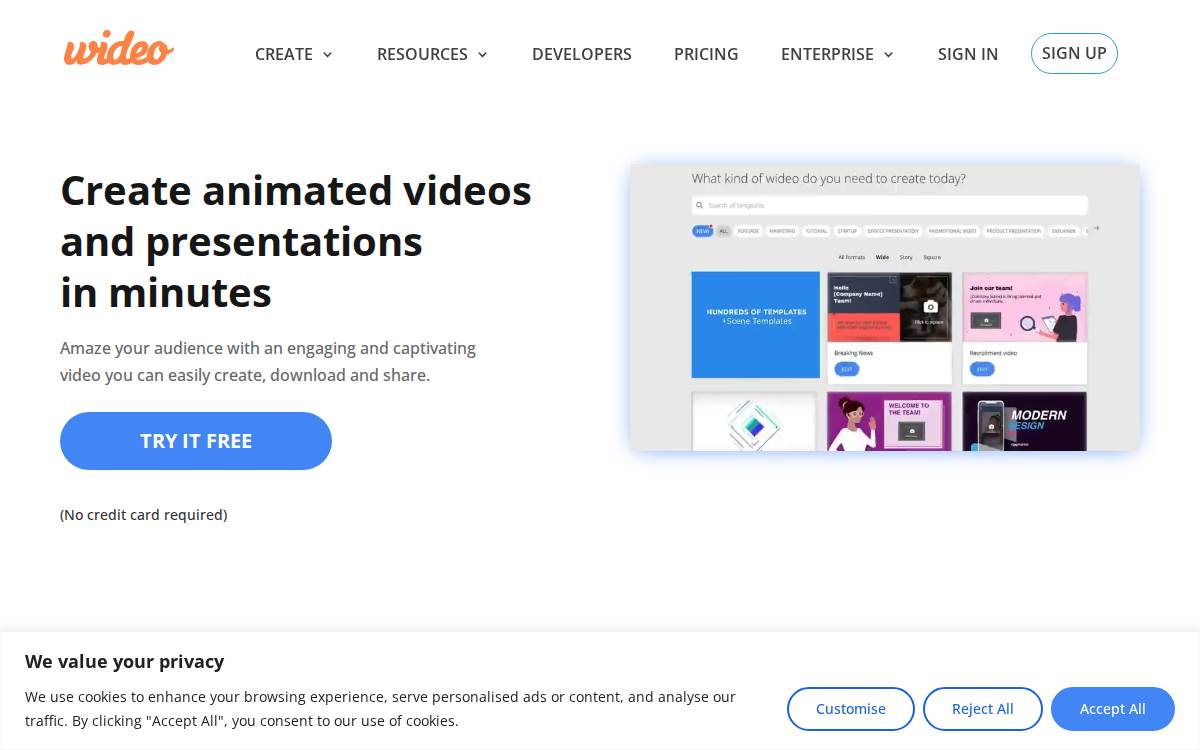Screen dimensions: 1200x750
Task: Click EDIT under Breaking News
Action: [x=847, y=369]
